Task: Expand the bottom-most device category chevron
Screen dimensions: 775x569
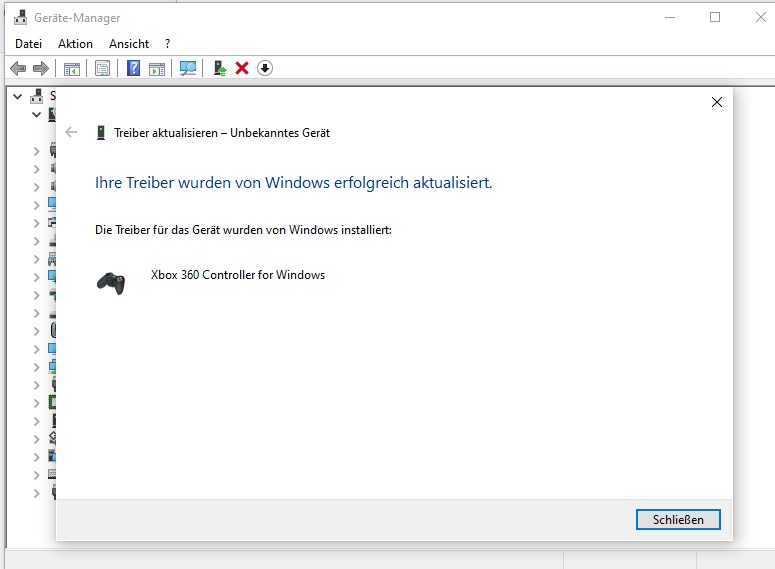Action: 36,493
